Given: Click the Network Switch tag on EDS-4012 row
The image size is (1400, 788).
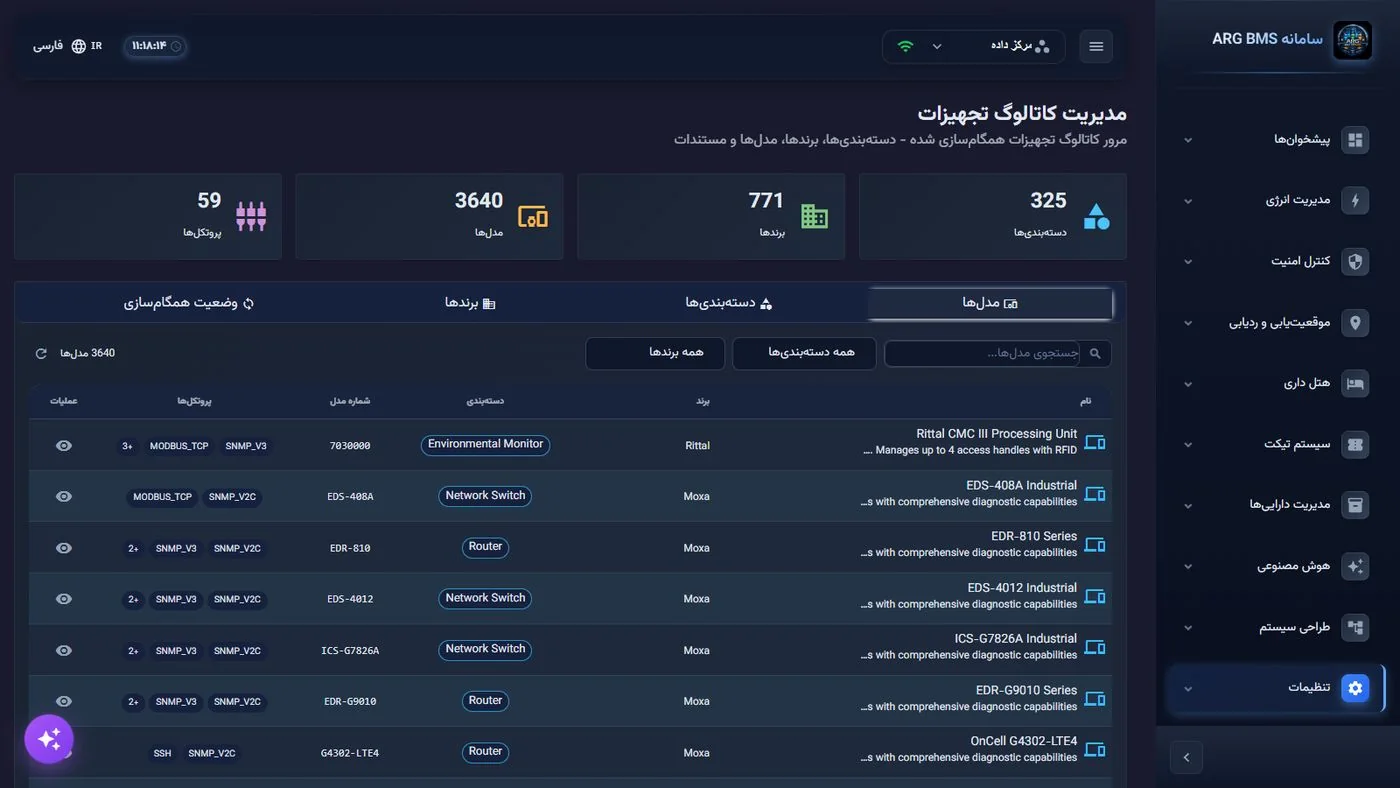Looking at the screenshot, I should coord(485,598).
